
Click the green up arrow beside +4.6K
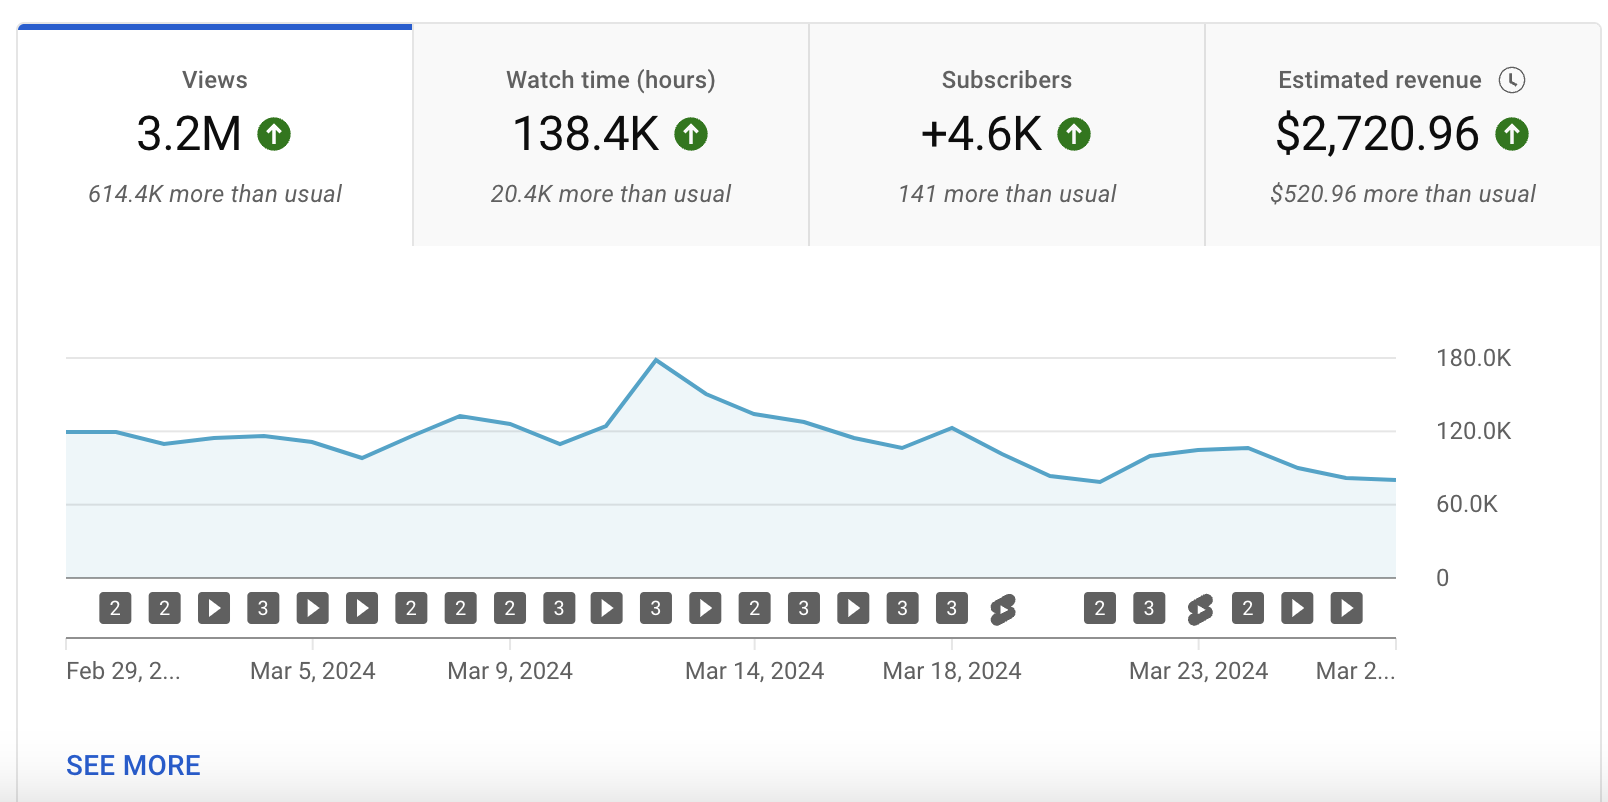pyautogui.click(x=1074, y=134)
